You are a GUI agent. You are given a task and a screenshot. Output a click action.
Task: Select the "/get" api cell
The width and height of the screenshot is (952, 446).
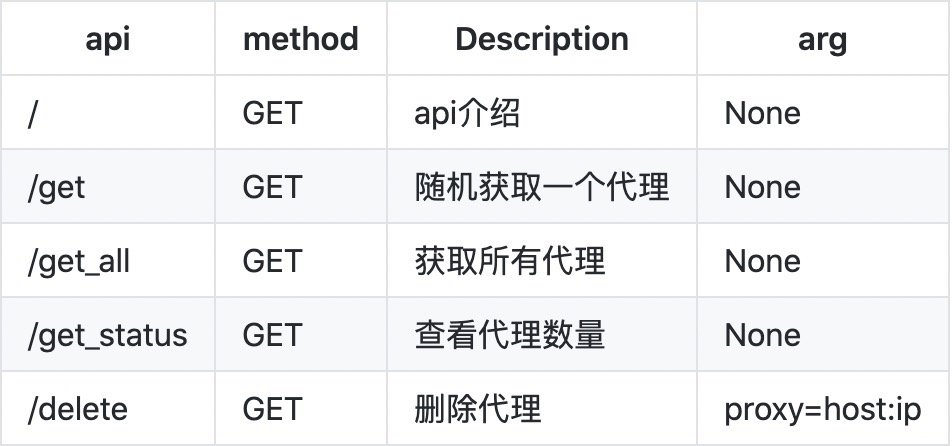(57, 187)
